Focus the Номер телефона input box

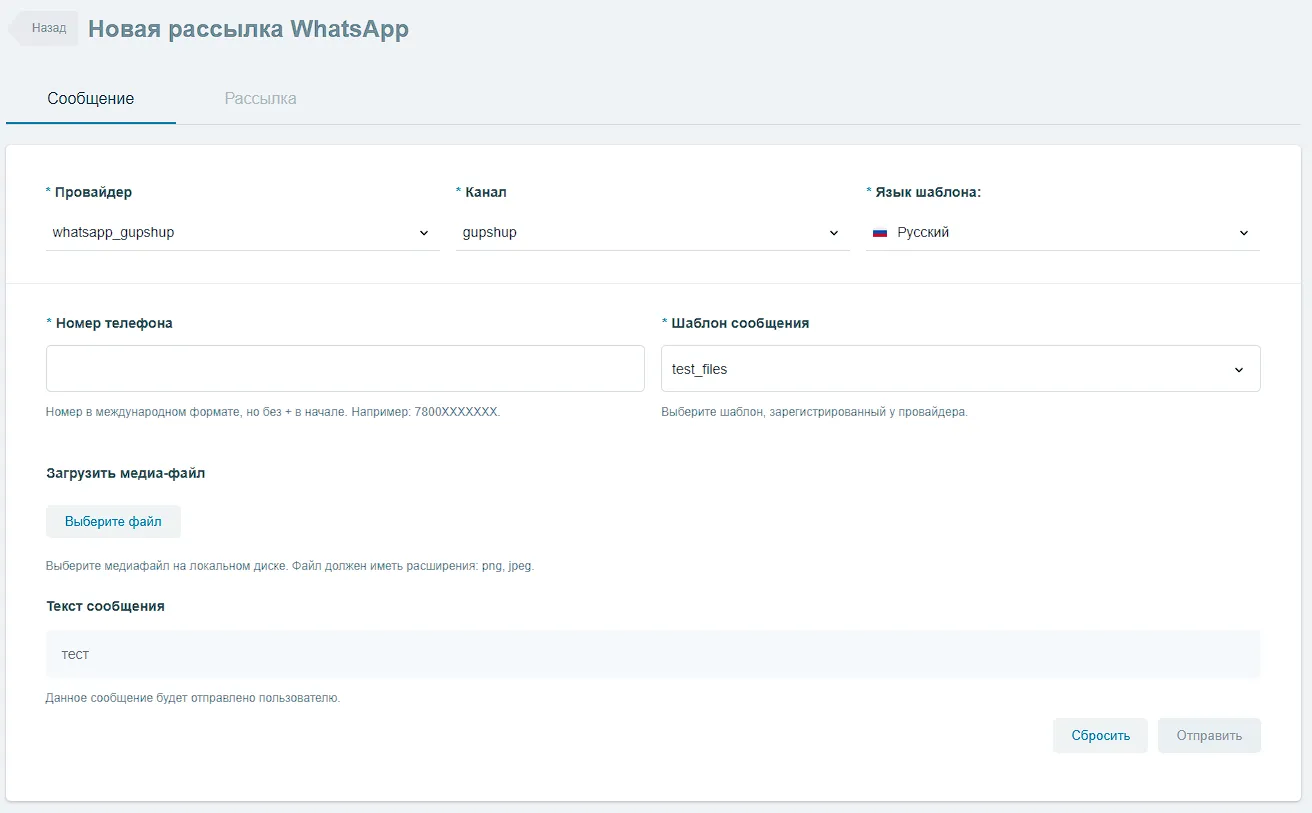point(345,369)
